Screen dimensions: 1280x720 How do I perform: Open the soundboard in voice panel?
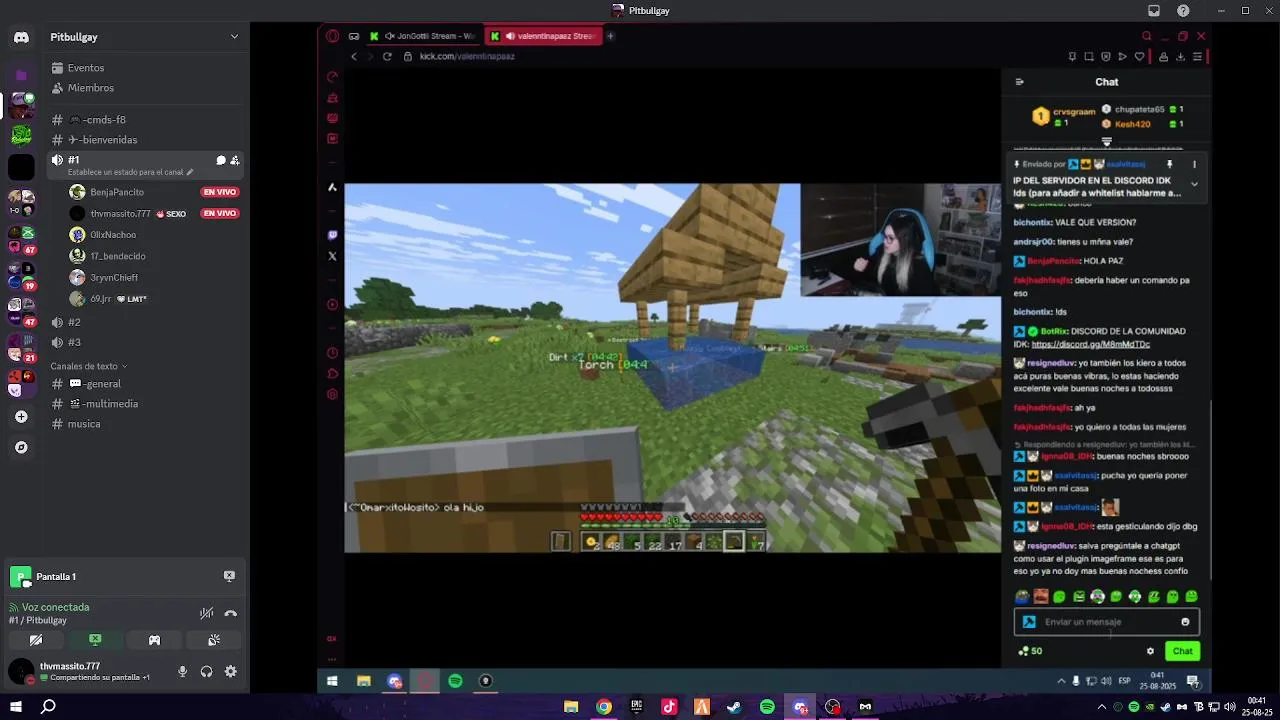point(214,640)
